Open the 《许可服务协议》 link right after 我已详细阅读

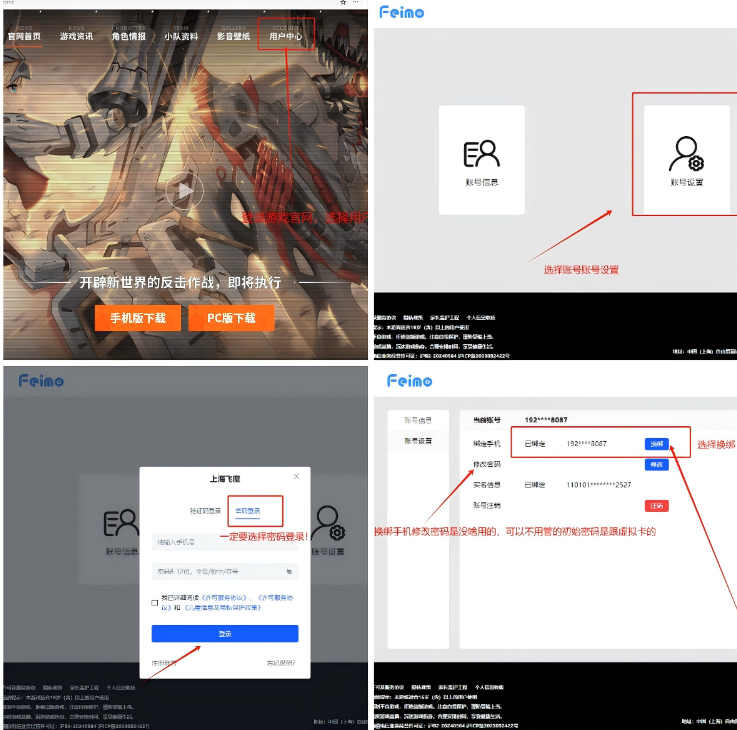point(225,597)
